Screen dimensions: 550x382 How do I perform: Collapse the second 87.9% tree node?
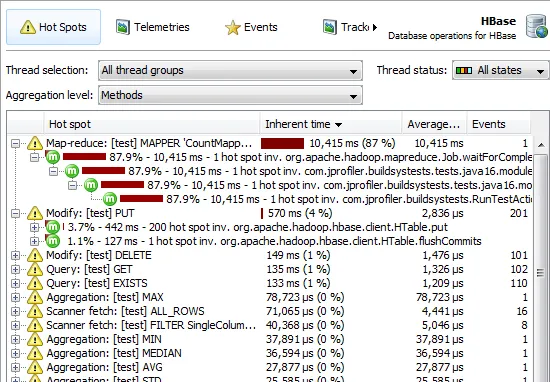(53, 172)
